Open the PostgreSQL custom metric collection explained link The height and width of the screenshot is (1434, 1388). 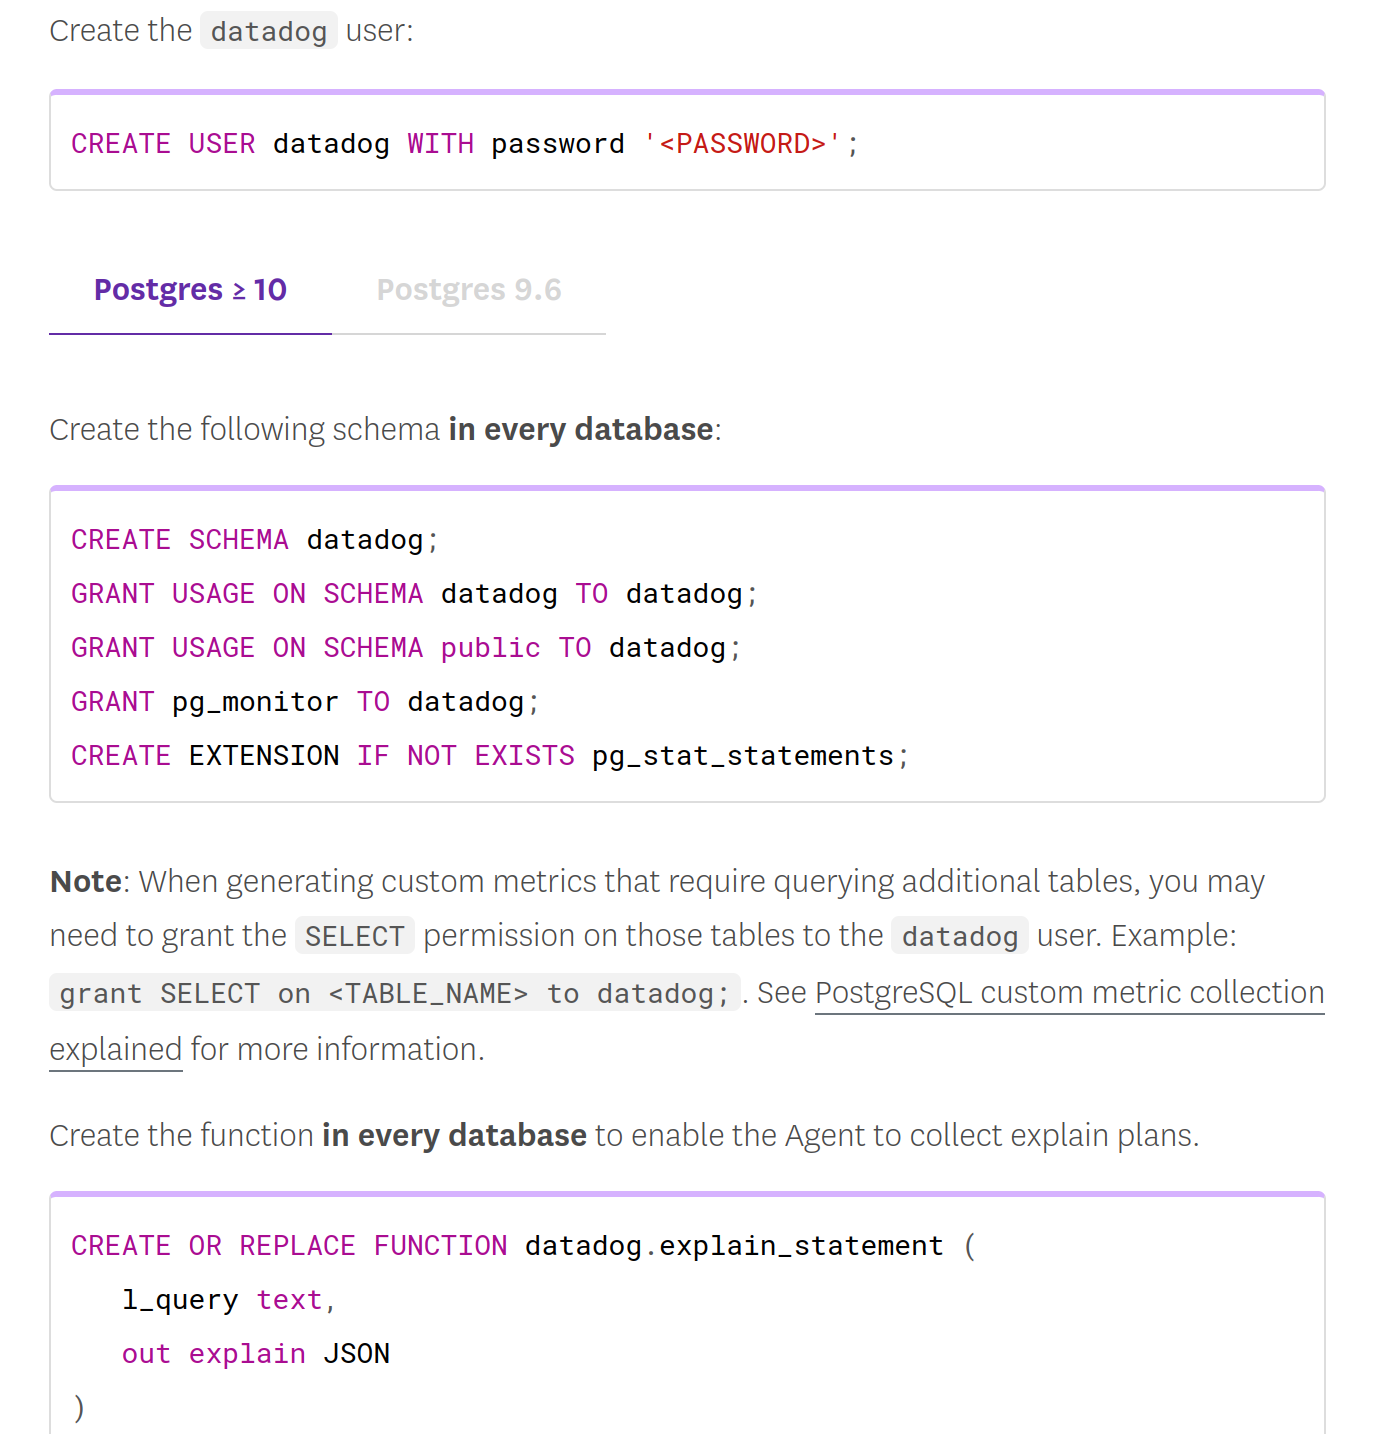[1068, 992]
